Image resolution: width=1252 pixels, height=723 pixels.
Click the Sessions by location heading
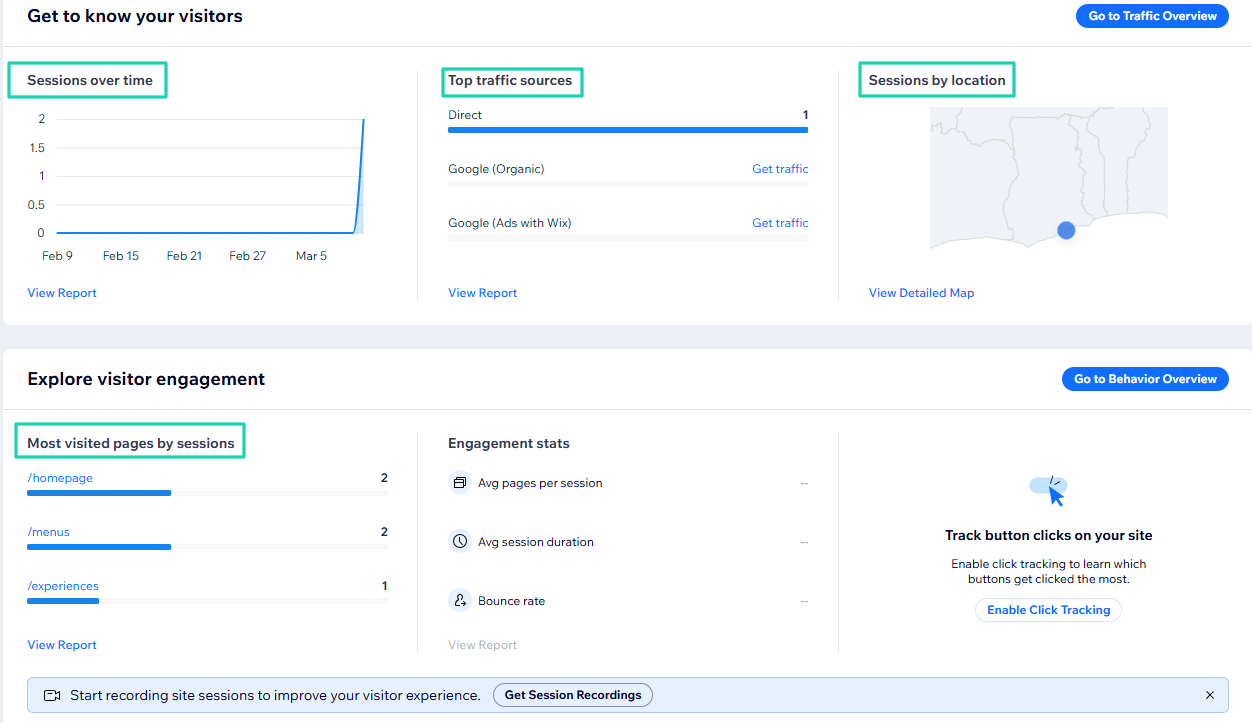pos(937,80)
